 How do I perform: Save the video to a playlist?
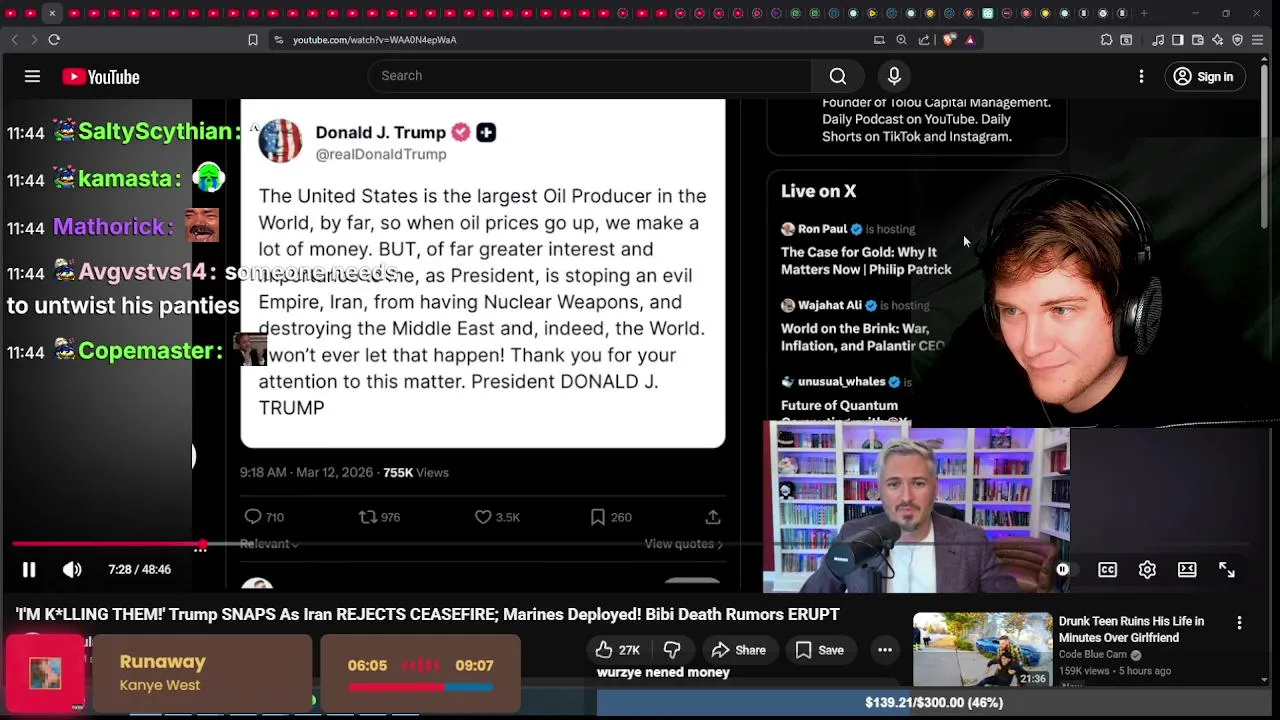coord(820,650)
